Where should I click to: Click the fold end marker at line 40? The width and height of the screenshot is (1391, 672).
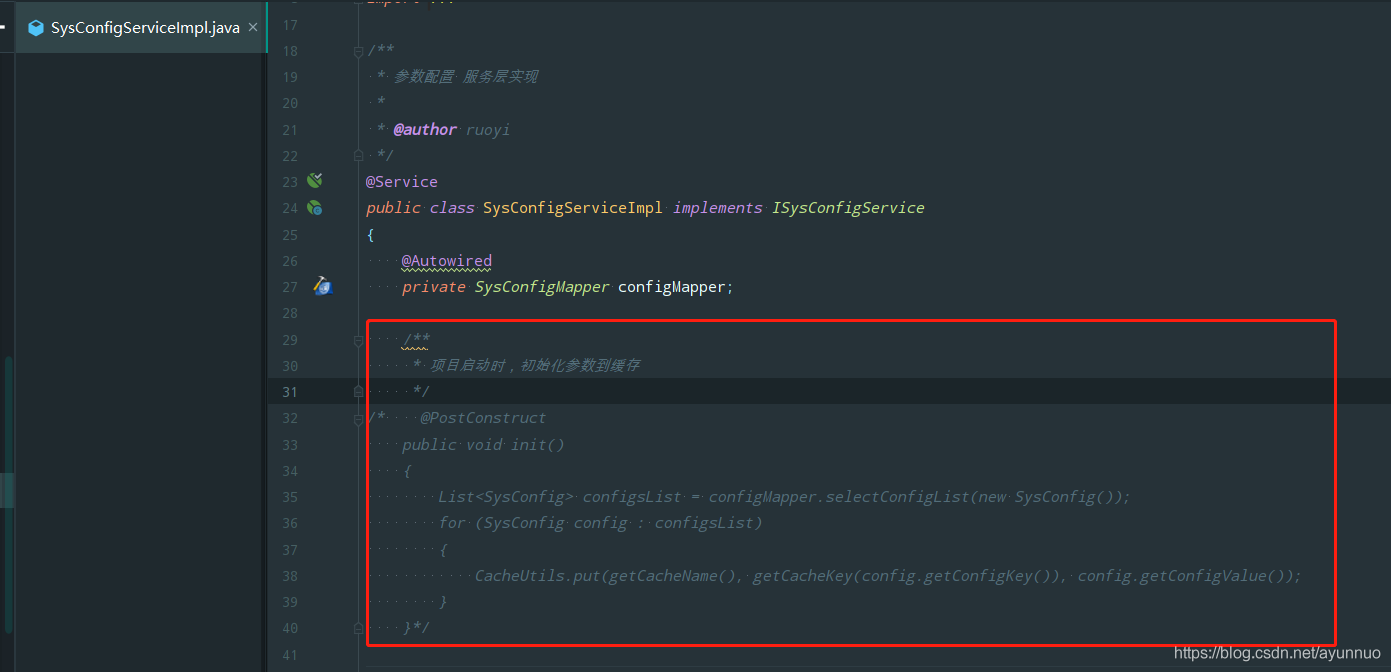359,628
